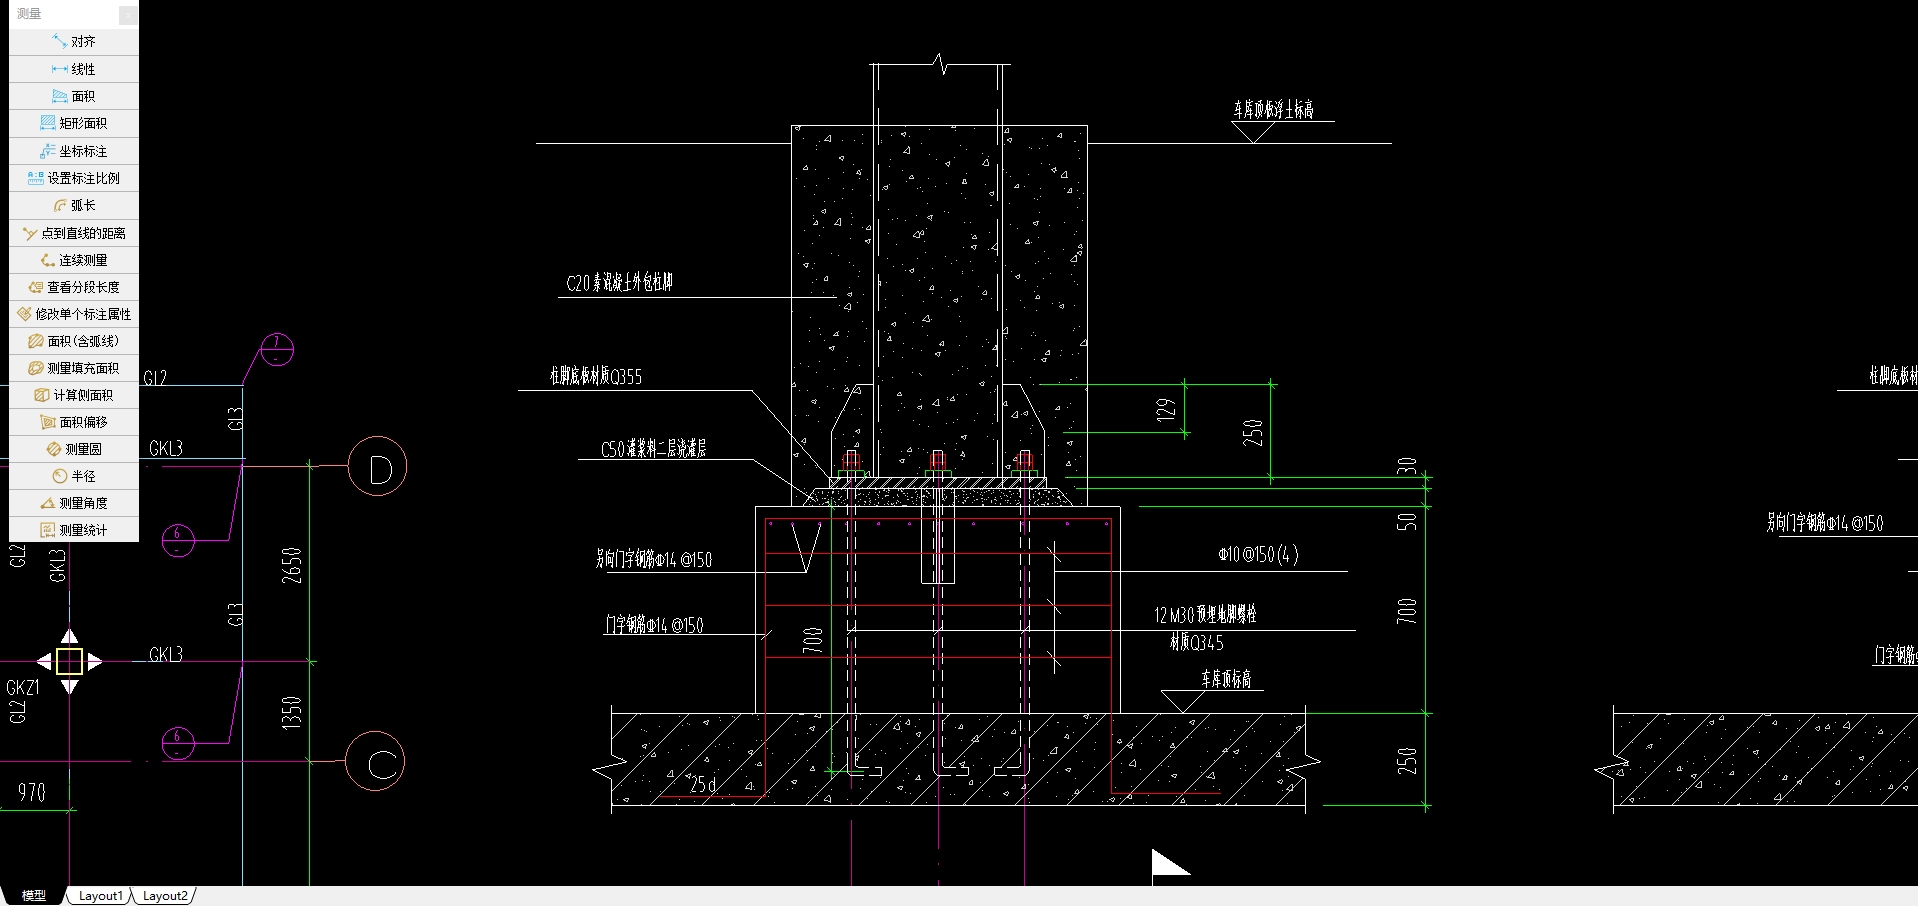Click the 2650 dimension text
This screenshot has height=906, width=1918.
[291, 565]
